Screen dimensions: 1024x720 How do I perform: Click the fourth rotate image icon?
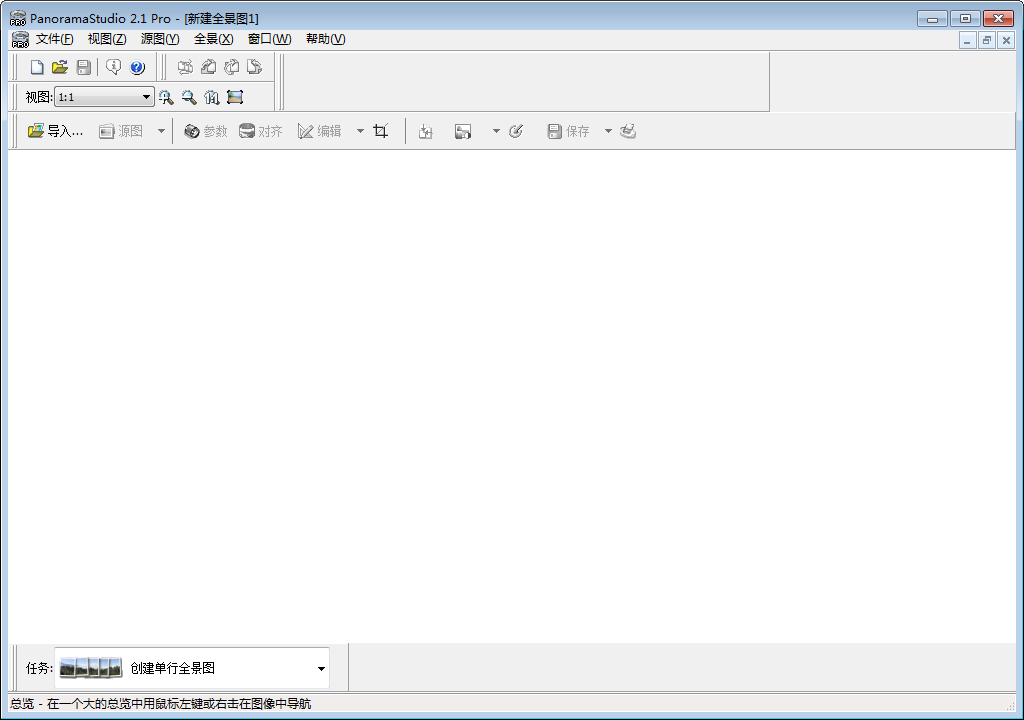(255, 67)
